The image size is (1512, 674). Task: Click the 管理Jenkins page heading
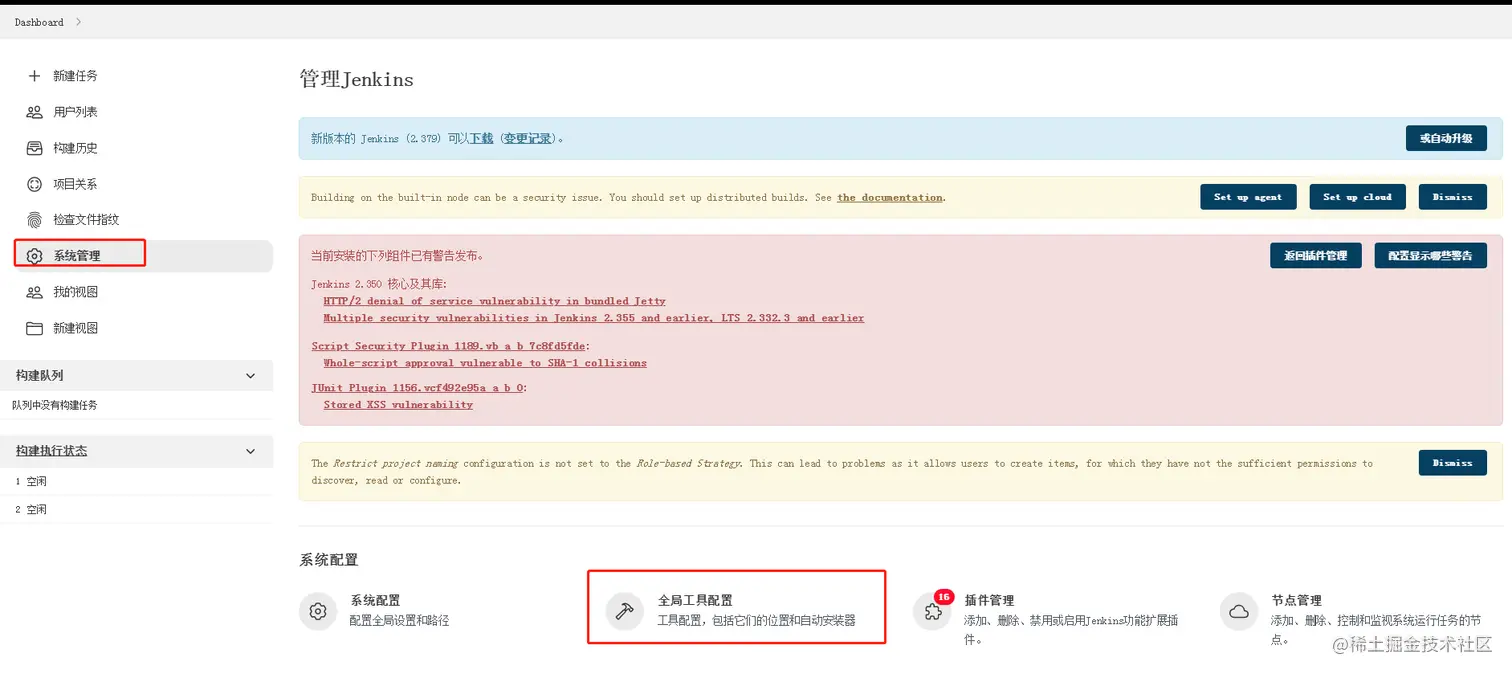[x=356, y=79]
